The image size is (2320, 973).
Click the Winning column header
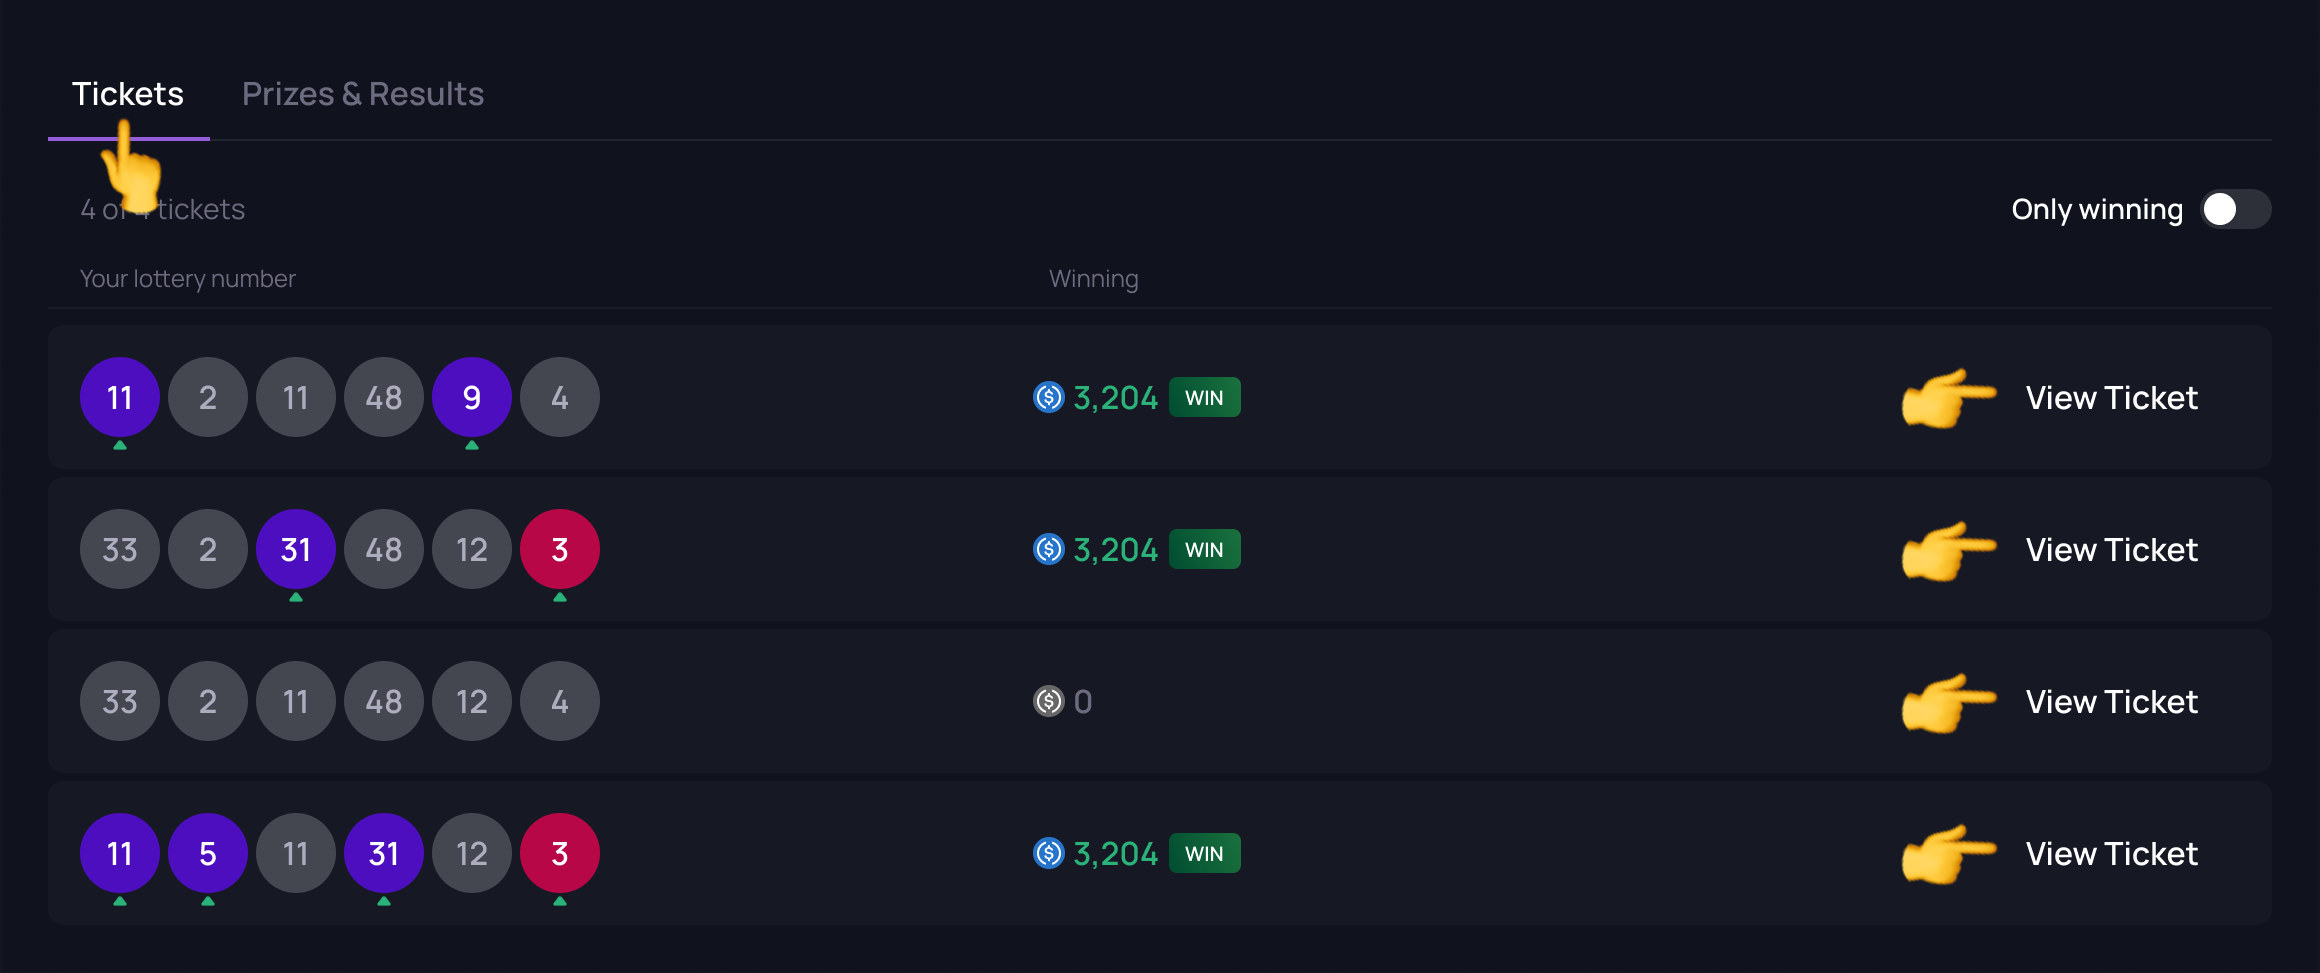(1093, 279)
